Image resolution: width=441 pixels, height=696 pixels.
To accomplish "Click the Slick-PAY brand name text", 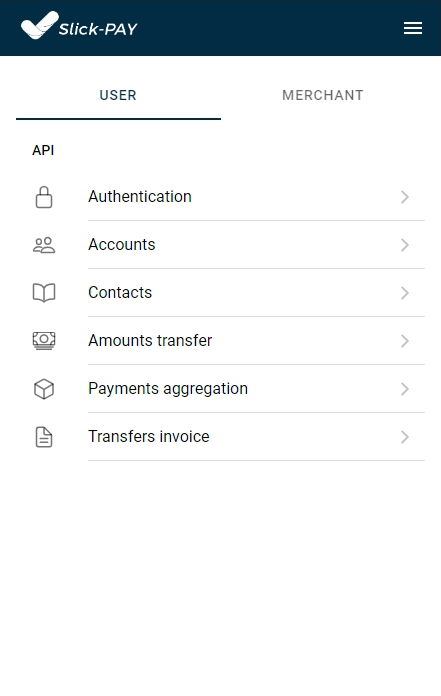I will [98, 29].
